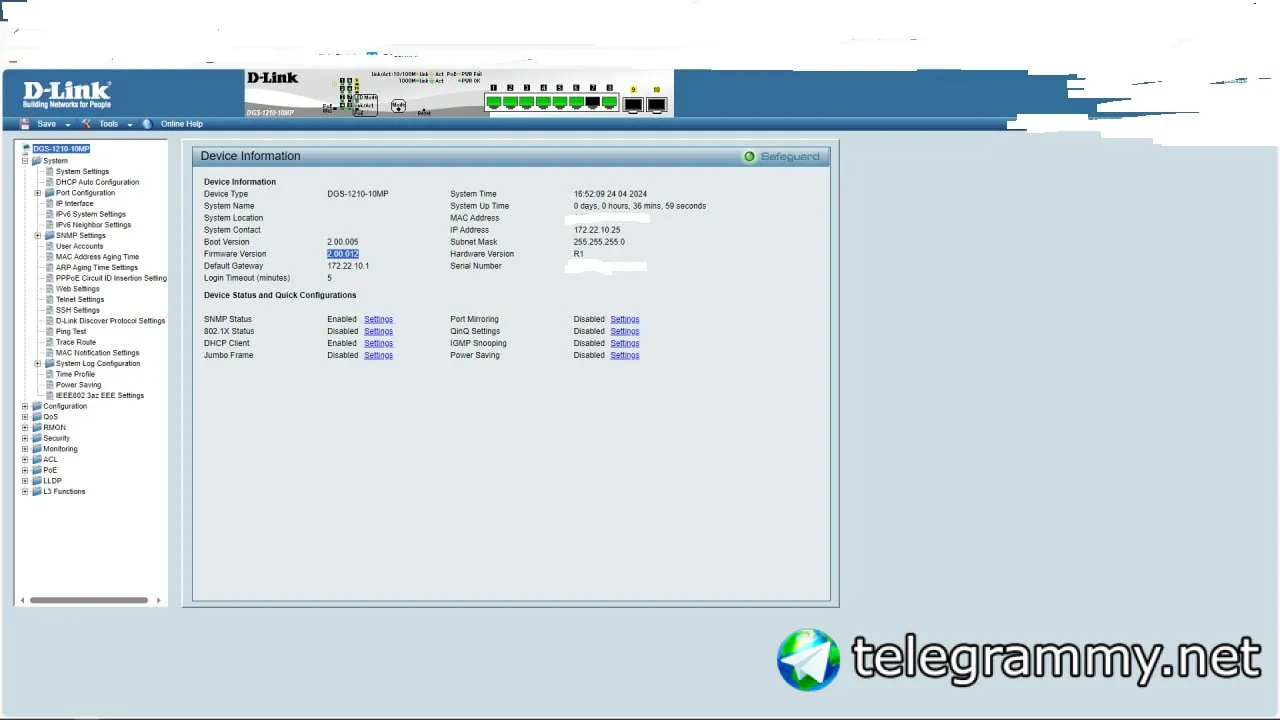Image resolution: width=1280 pixels, height=720 pixels.
Task: Click the navigation tree's horizontal scrollbar thumb
Action: tap(89, 601)
